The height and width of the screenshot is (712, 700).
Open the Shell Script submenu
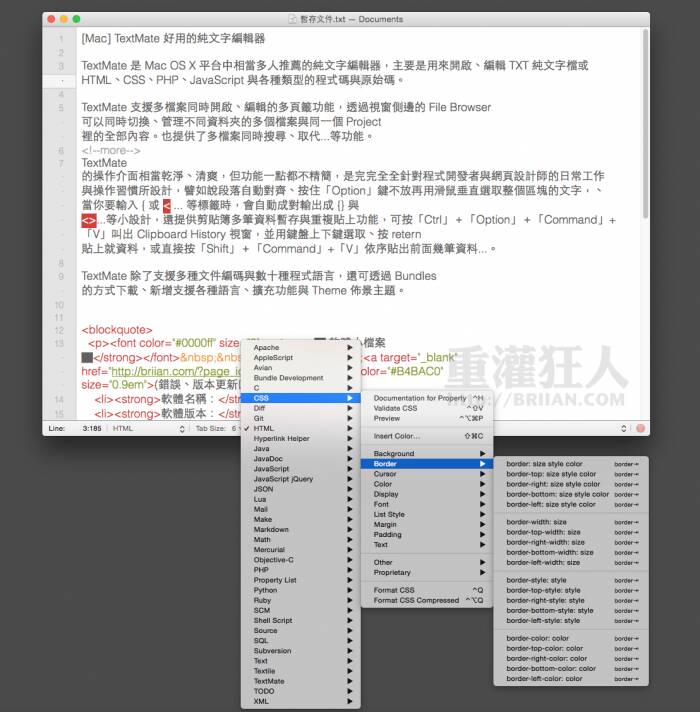[x=301, y=620]
